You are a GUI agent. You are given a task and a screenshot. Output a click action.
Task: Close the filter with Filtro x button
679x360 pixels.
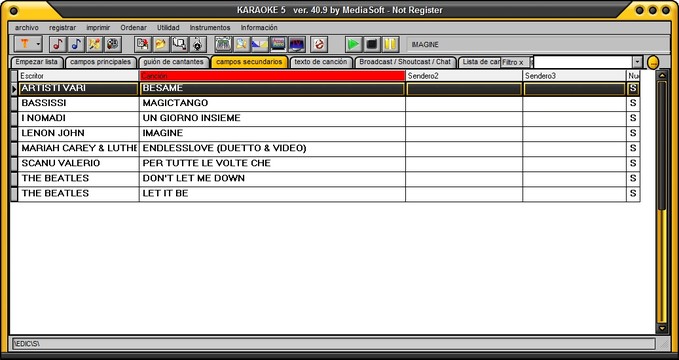pyautogui.click(x=514, y=62)
